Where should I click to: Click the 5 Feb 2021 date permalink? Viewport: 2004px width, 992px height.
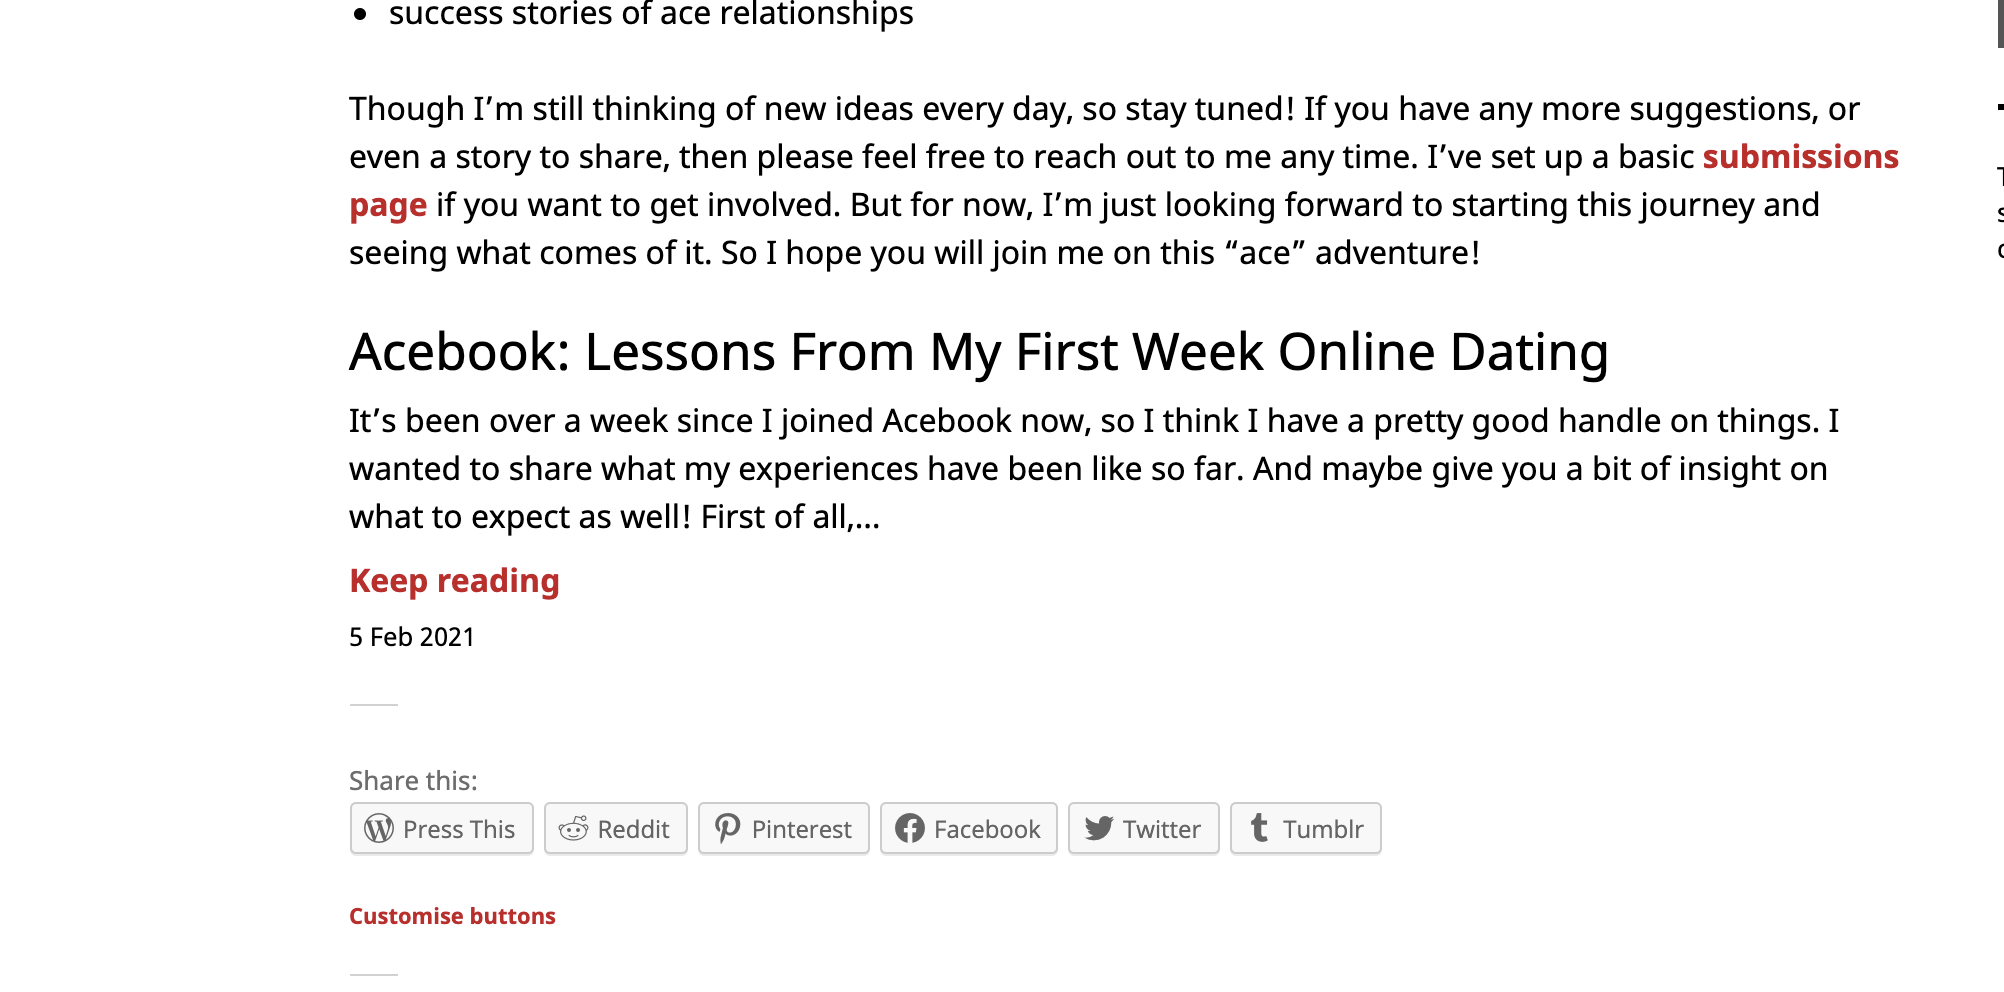pos(411,636)
